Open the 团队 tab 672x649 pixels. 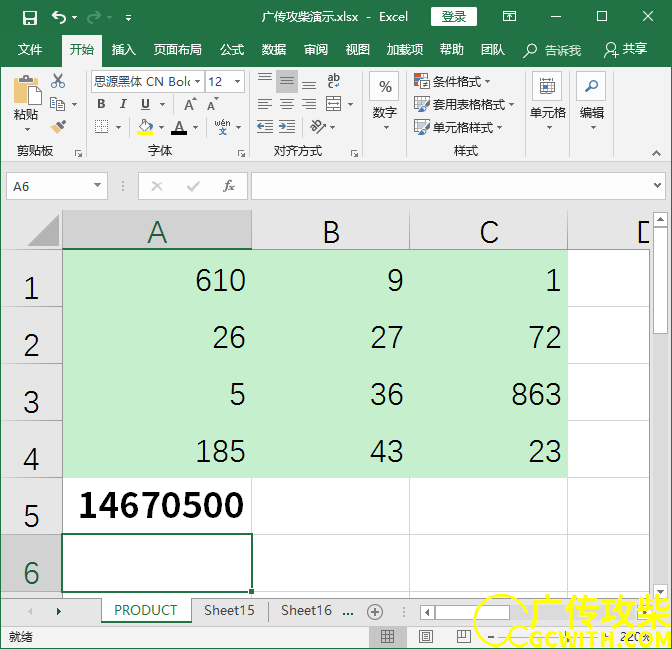click(493, 50)
